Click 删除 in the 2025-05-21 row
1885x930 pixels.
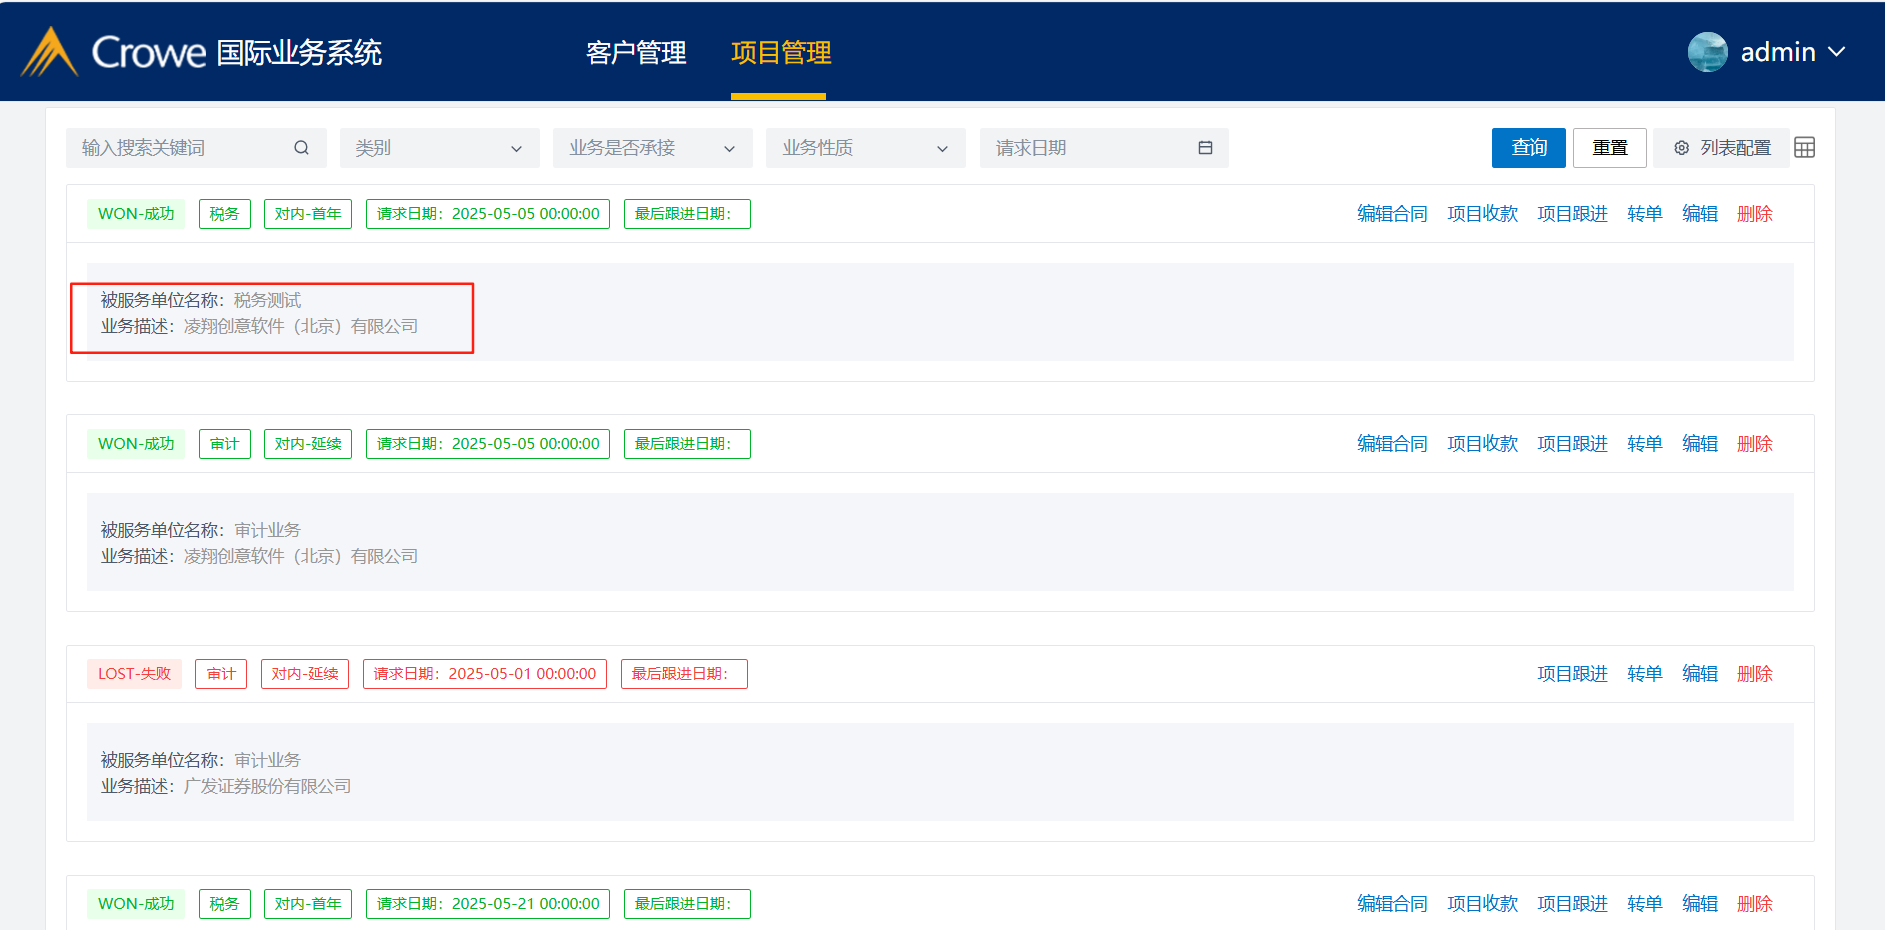1755,904
